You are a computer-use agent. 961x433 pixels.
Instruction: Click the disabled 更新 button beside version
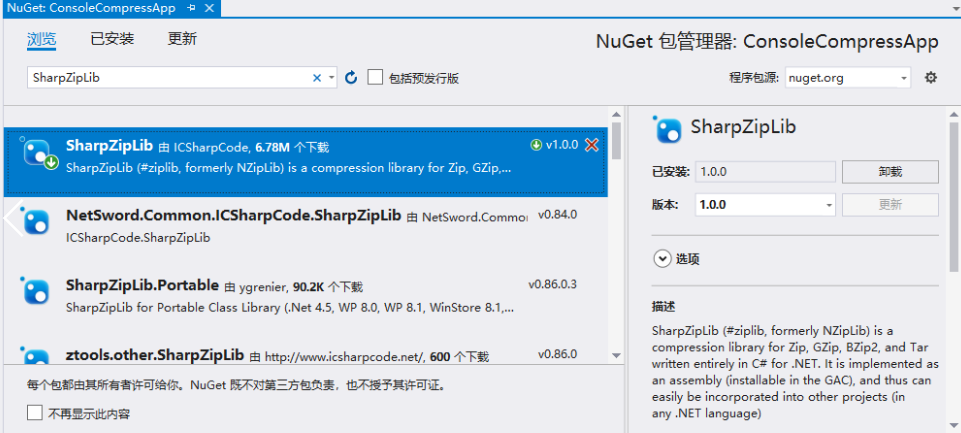click(x=890, y=205)
